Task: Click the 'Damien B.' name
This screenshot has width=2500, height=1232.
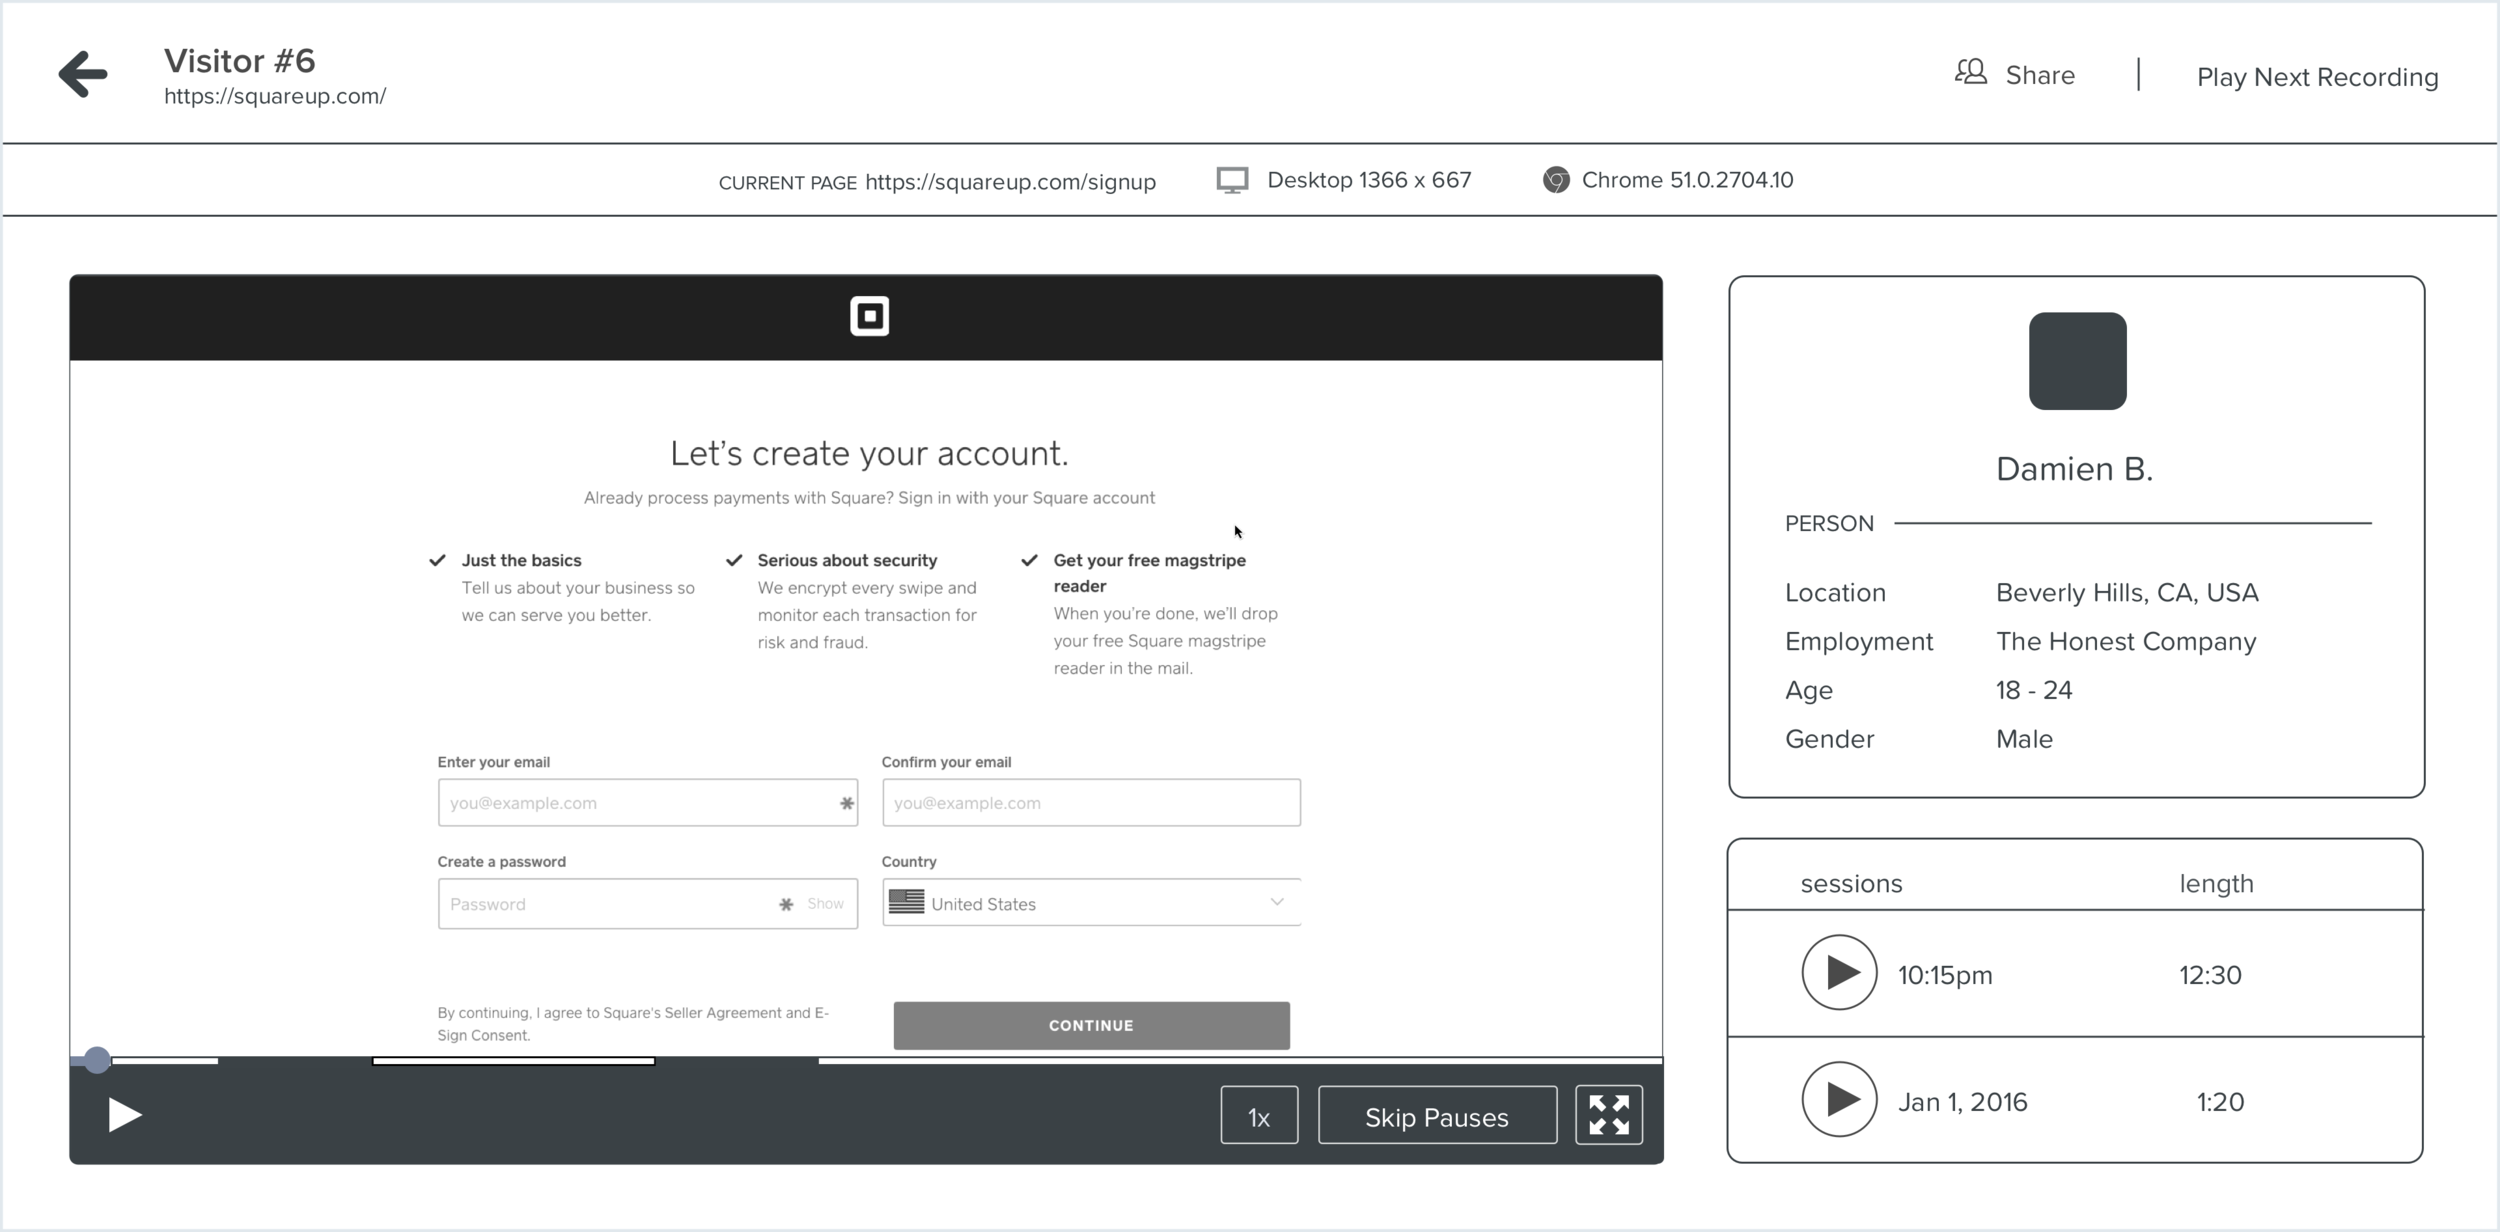Action: click(2075, 469)
